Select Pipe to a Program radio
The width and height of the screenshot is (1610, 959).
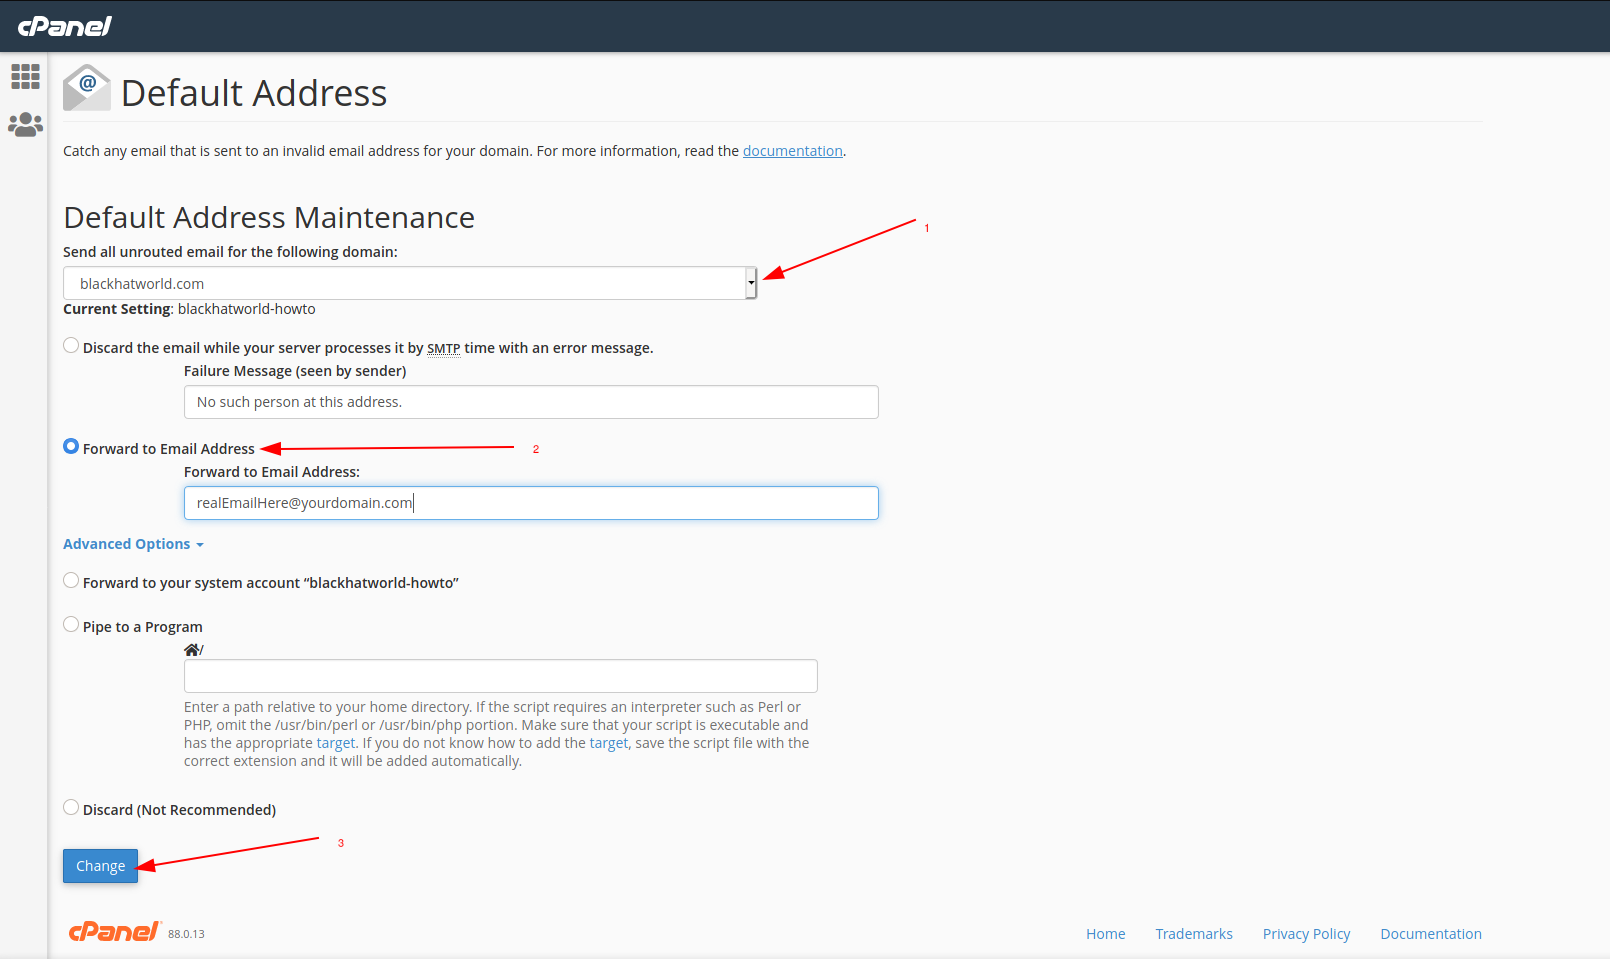[x=71, y=625]
